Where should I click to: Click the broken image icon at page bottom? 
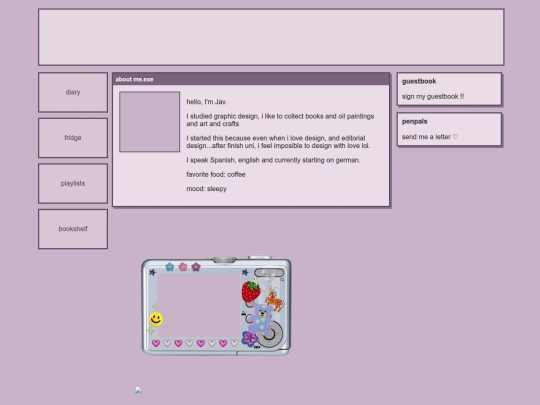click(138, 390)
